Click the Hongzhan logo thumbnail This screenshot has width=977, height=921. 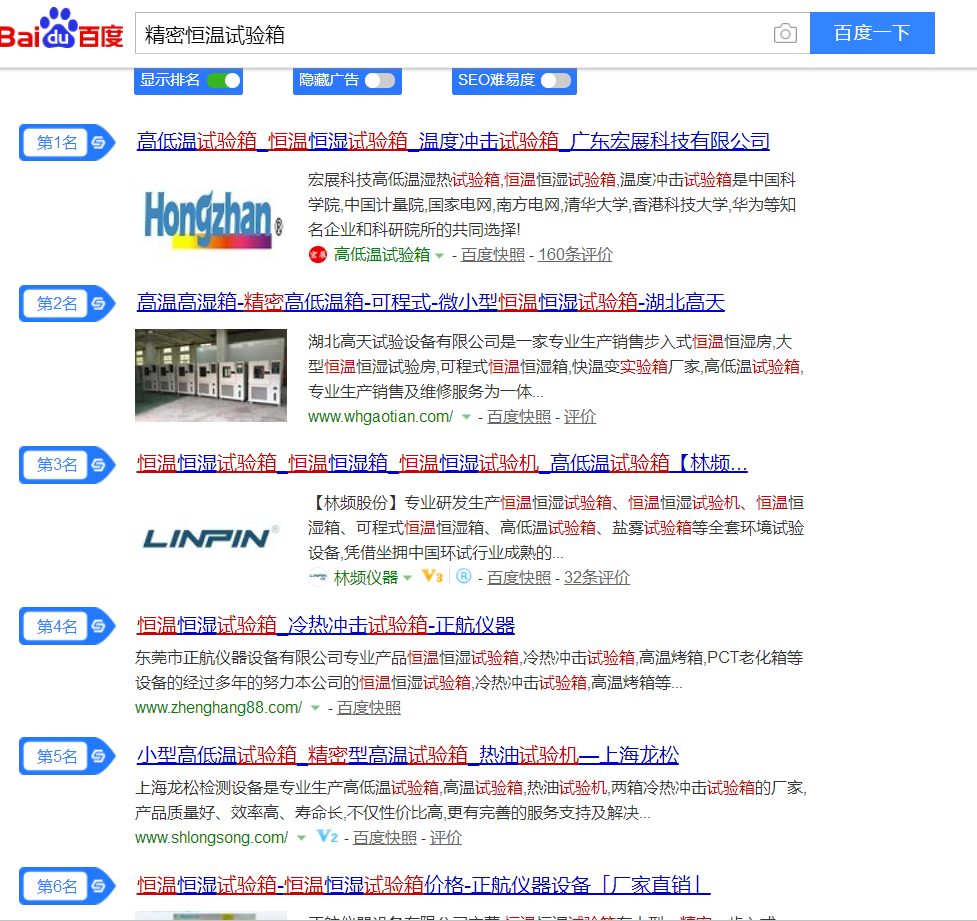tap(211, 219)
